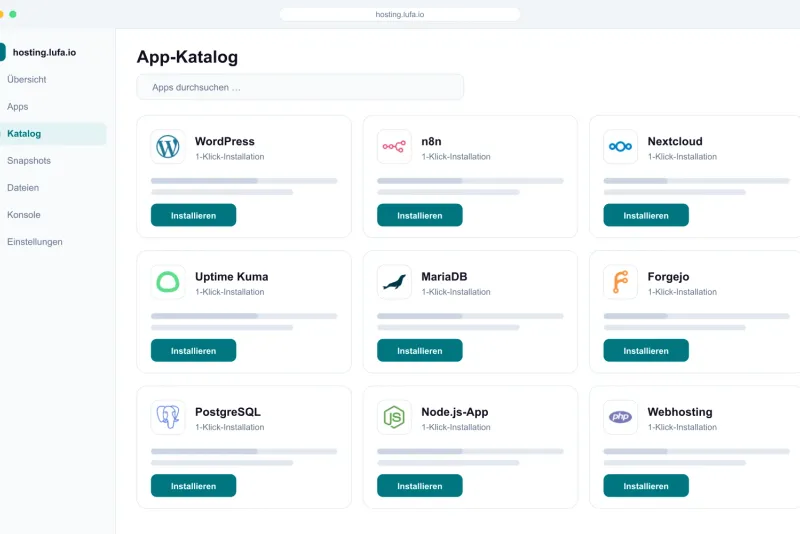Install the Node.js-App
800x534 pixels.
[420, 486]
